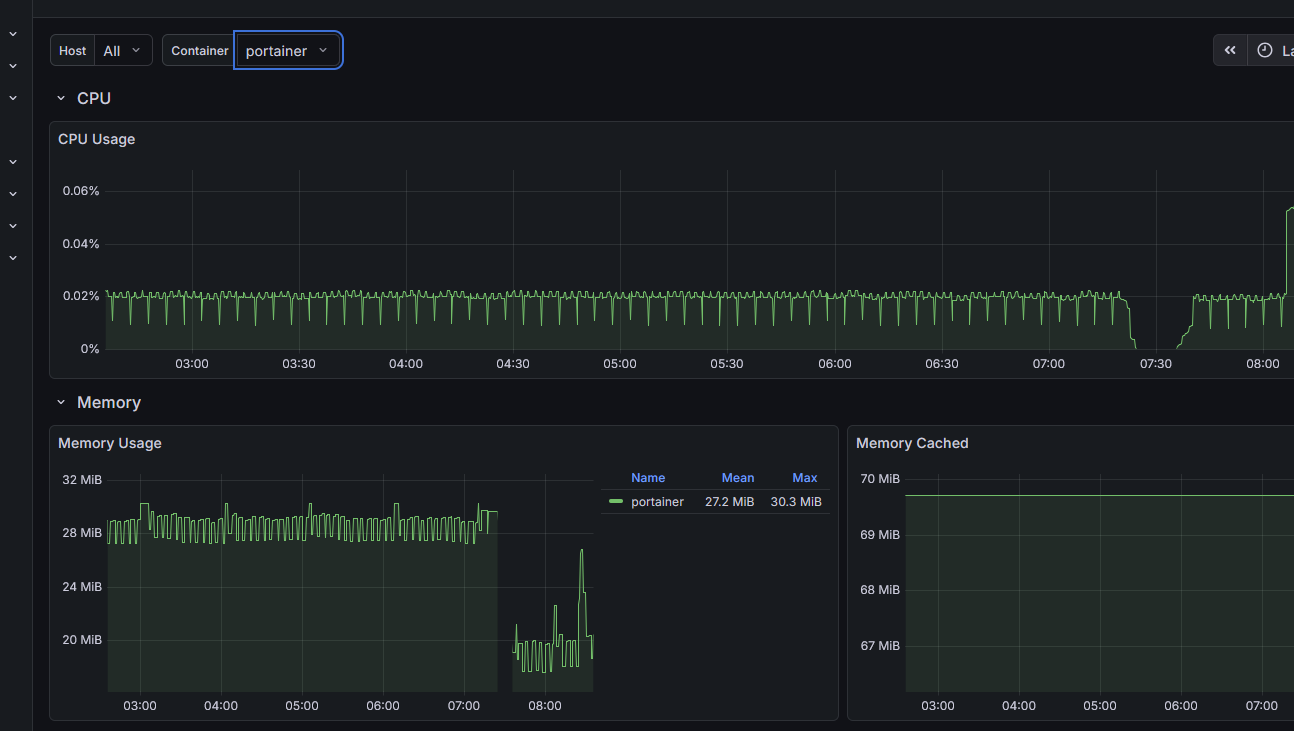Image resolution: width=1294 pixels, height=731 pixels.
Task: Click the Host variable label
Action: 73,50
